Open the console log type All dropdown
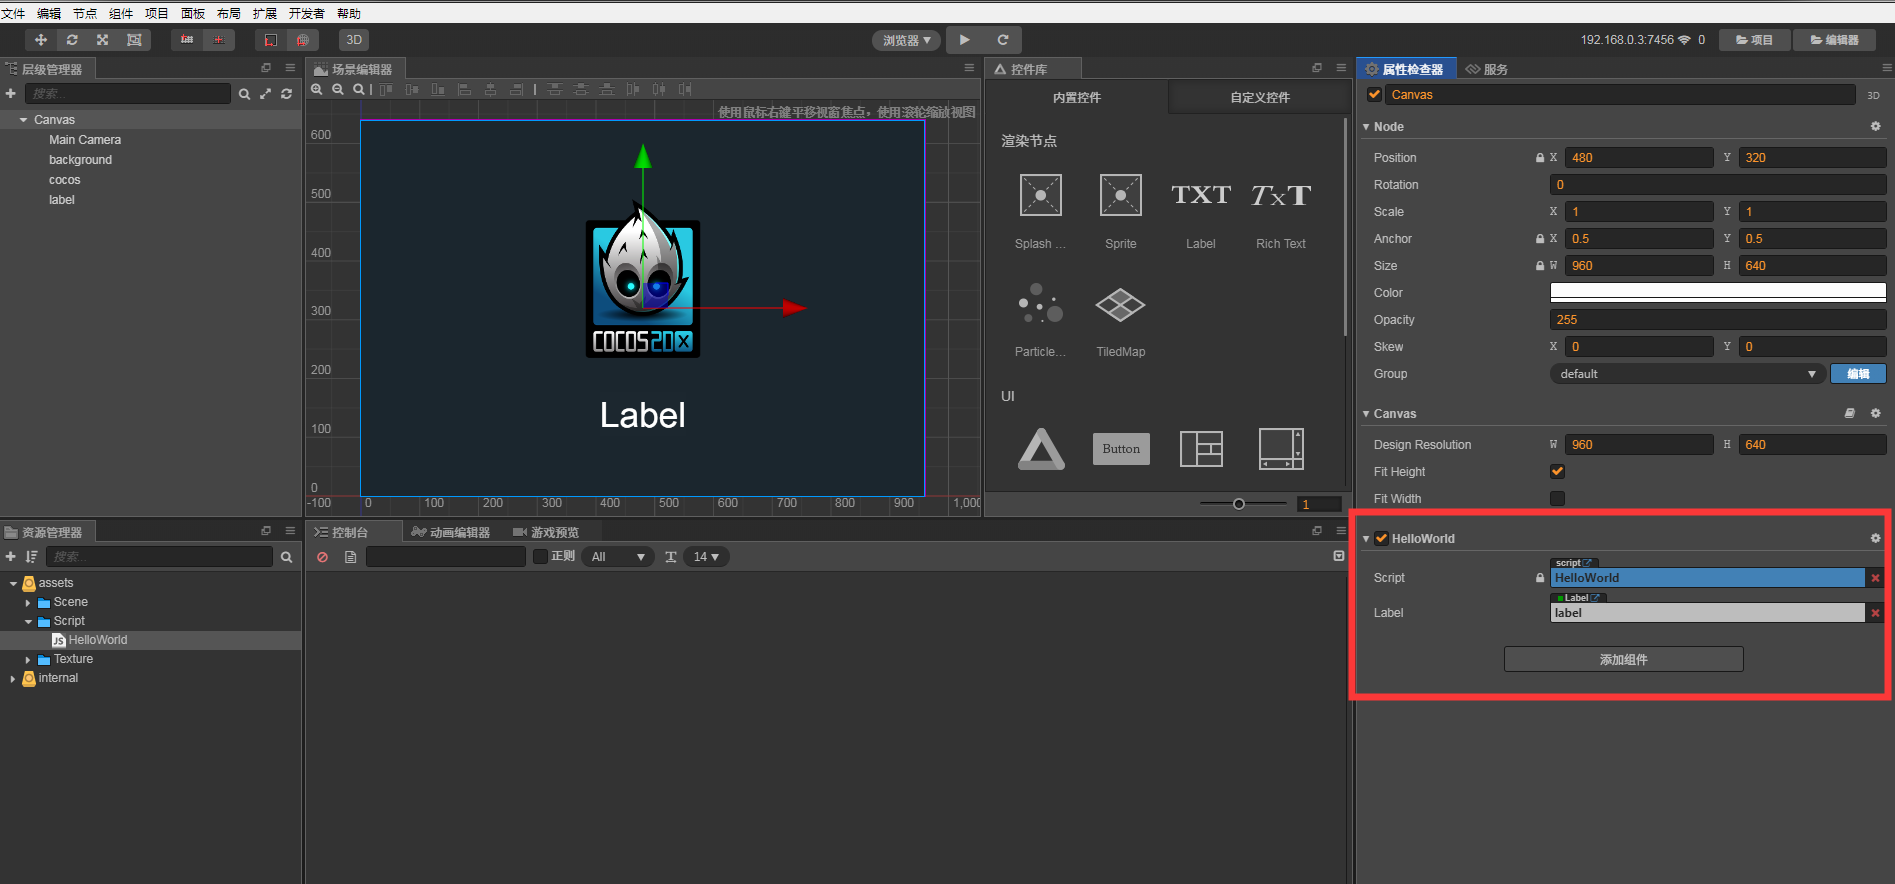1895x884 pixels. [619, 557]
